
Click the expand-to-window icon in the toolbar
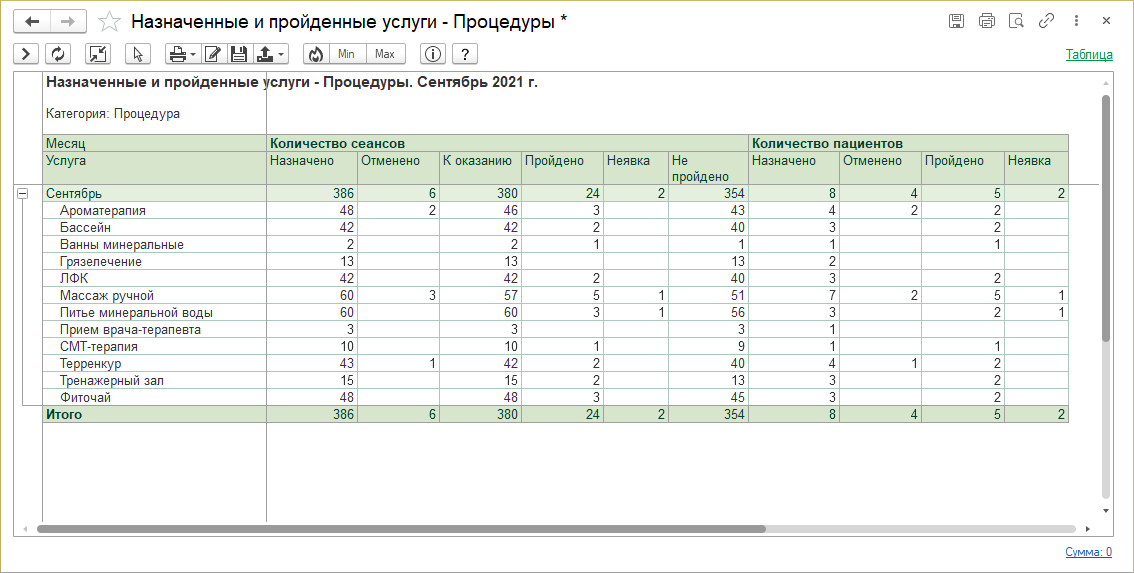click(98, 54)
